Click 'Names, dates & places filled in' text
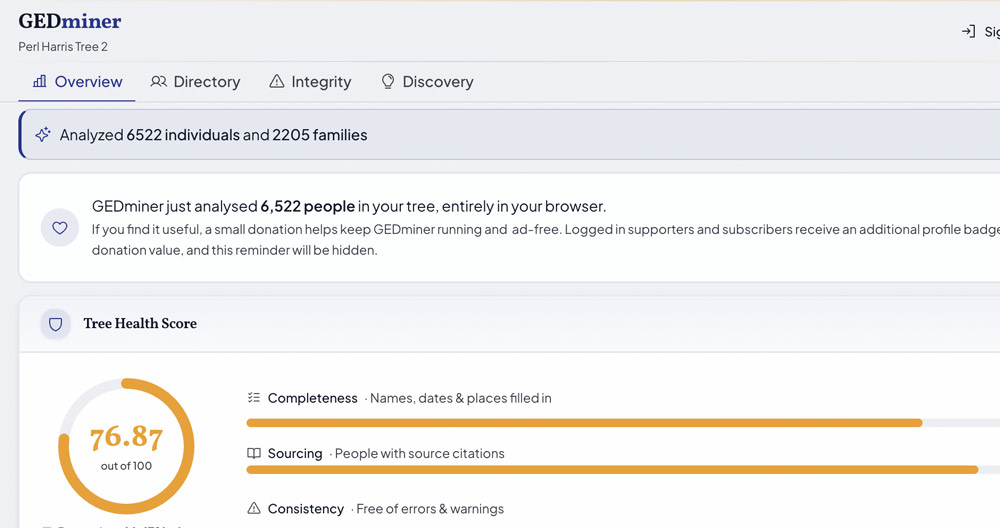This screenshot has width=1000, height=528. pyautogui.click(x=460, y=398)
